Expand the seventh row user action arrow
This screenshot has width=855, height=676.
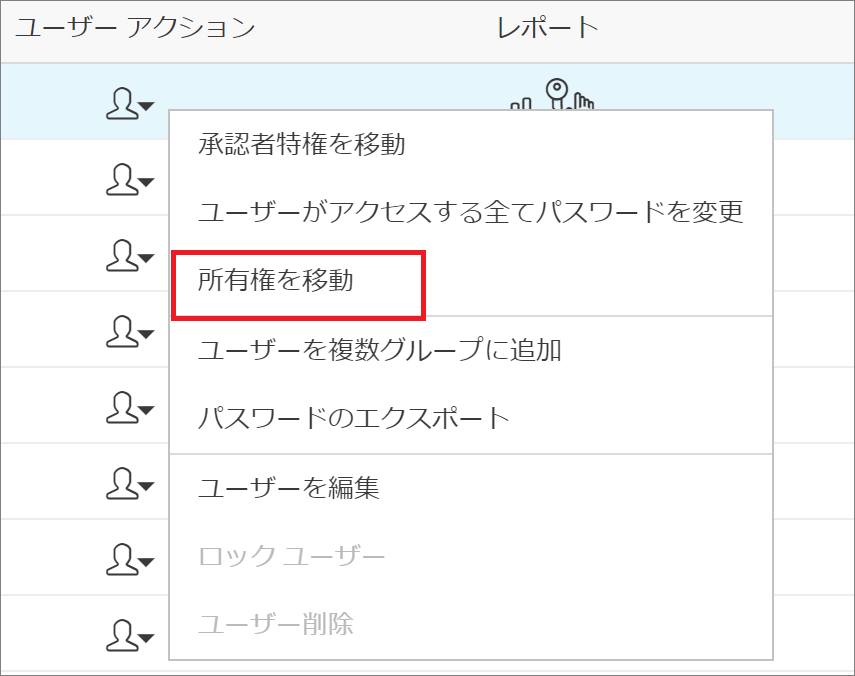point(146,560)
